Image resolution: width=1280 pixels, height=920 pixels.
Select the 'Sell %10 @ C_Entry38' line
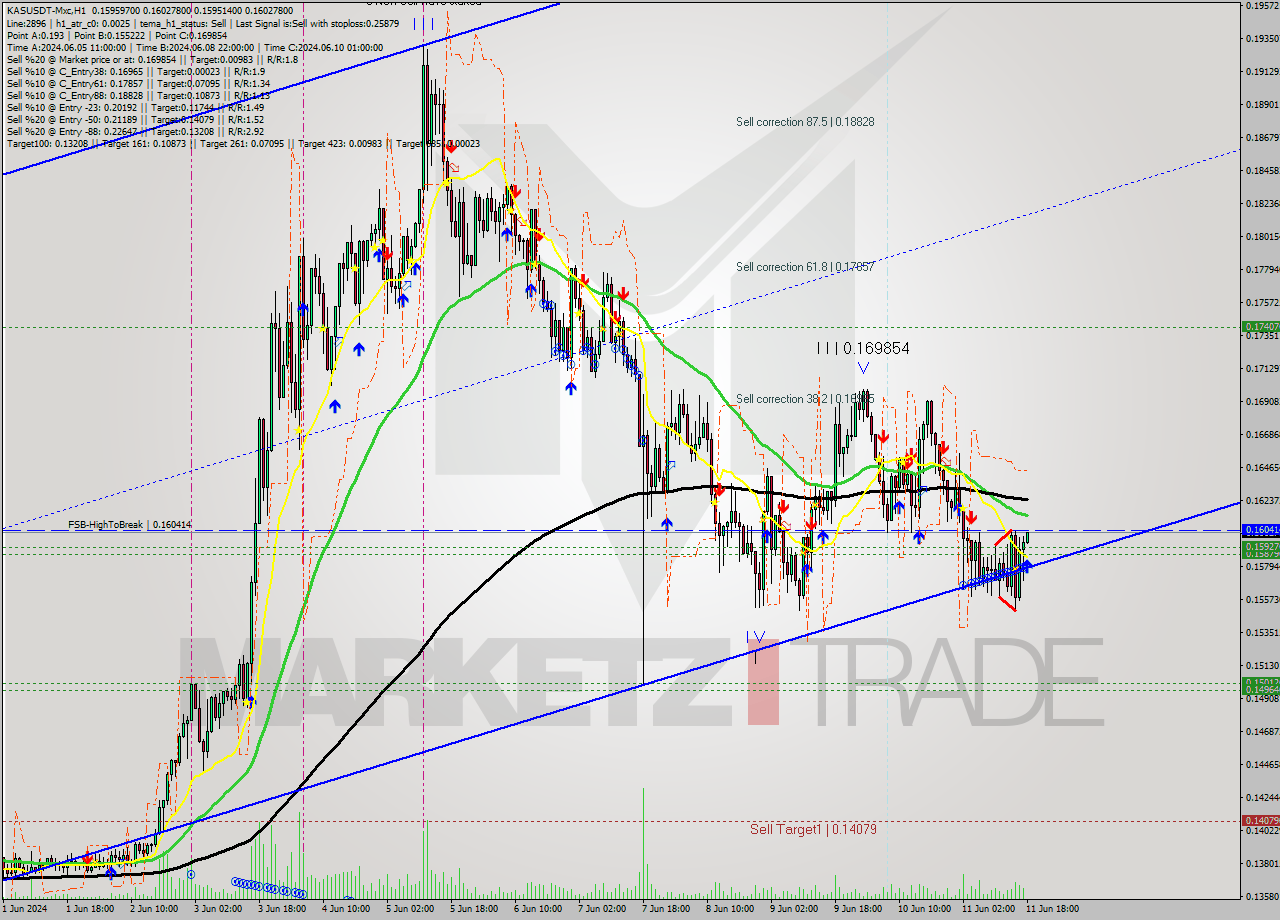click(135, 73)
